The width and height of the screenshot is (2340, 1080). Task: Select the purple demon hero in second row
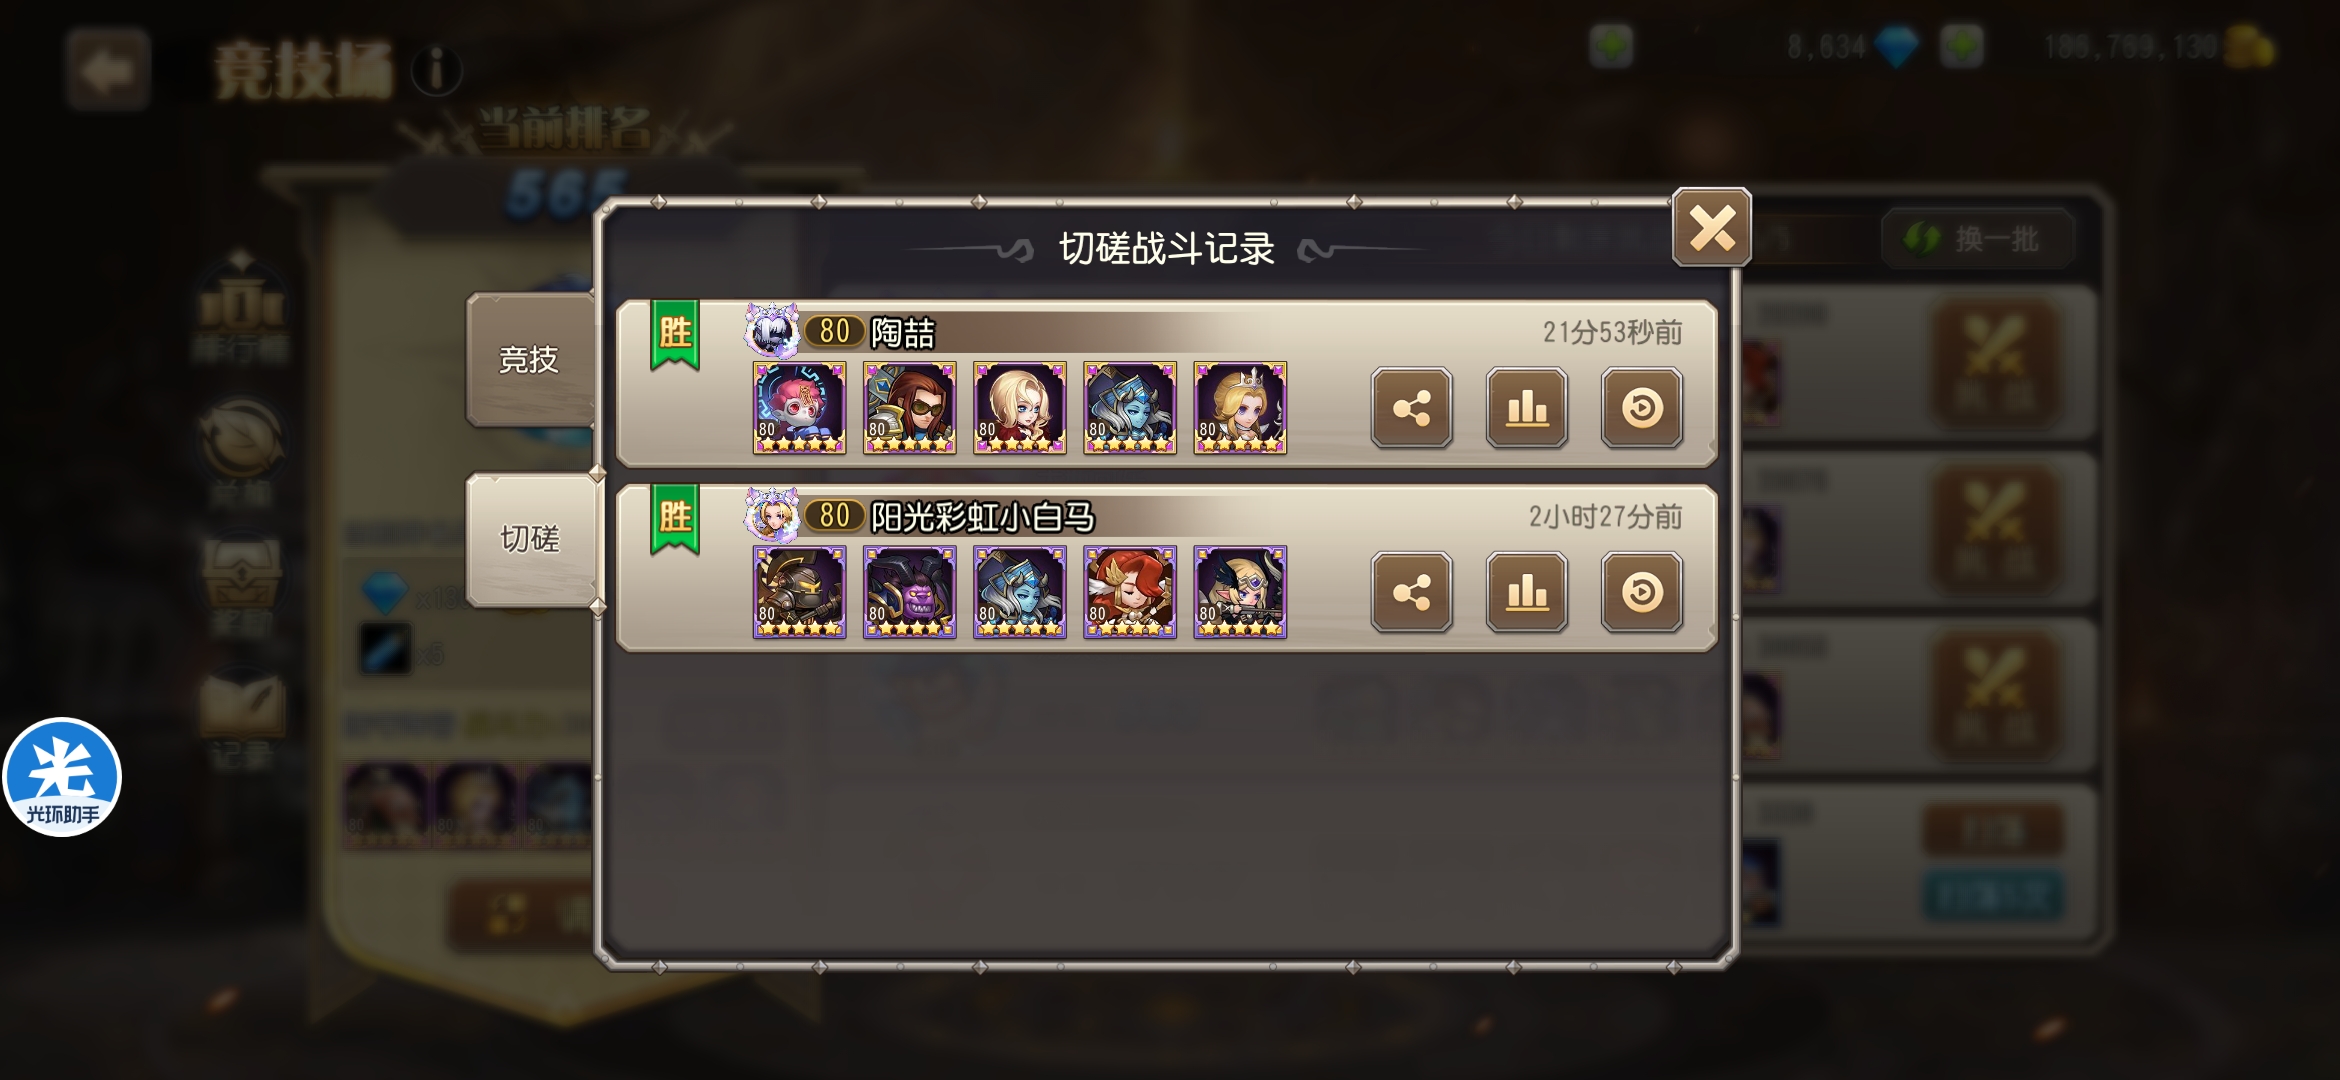coord(909,592)
